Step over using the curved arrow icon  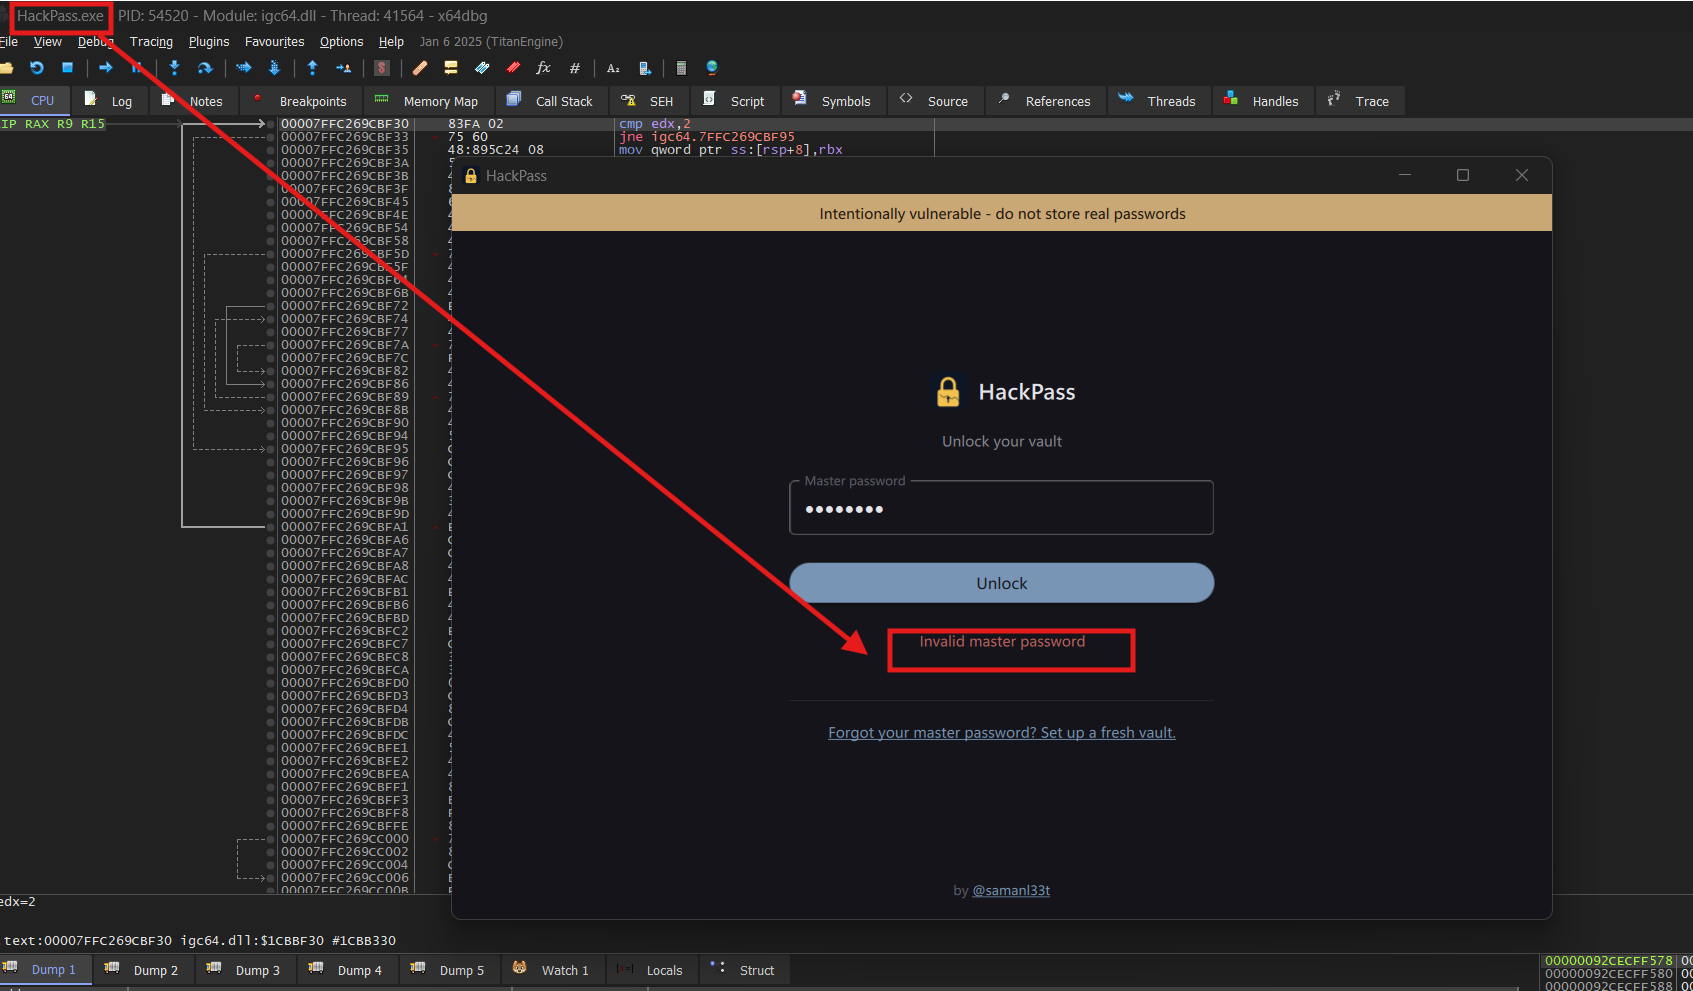click(x=205, y=68)
